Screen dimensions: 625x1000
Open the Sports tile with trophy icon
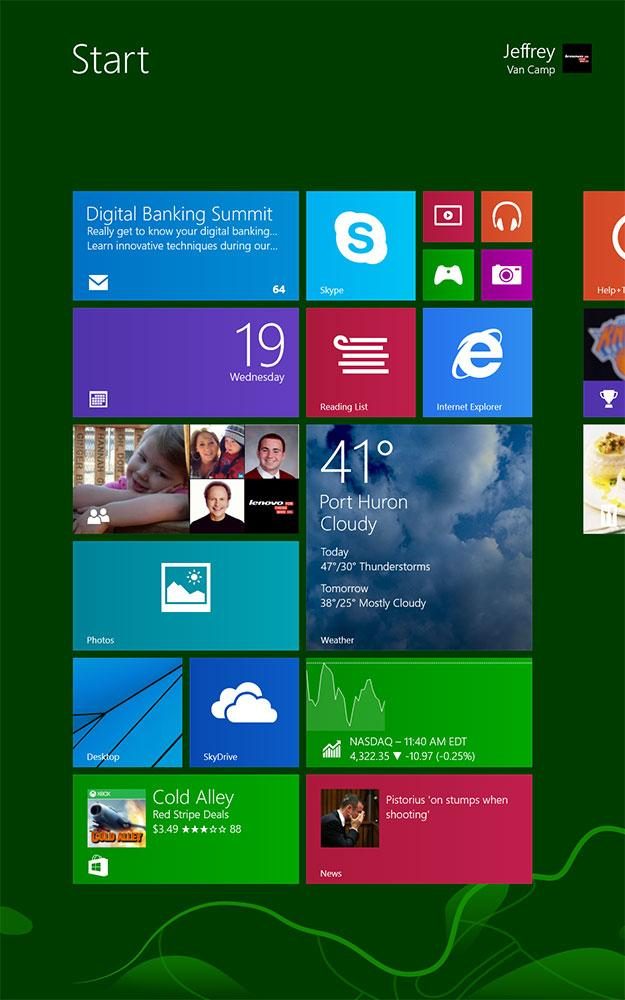coord(604,362)
